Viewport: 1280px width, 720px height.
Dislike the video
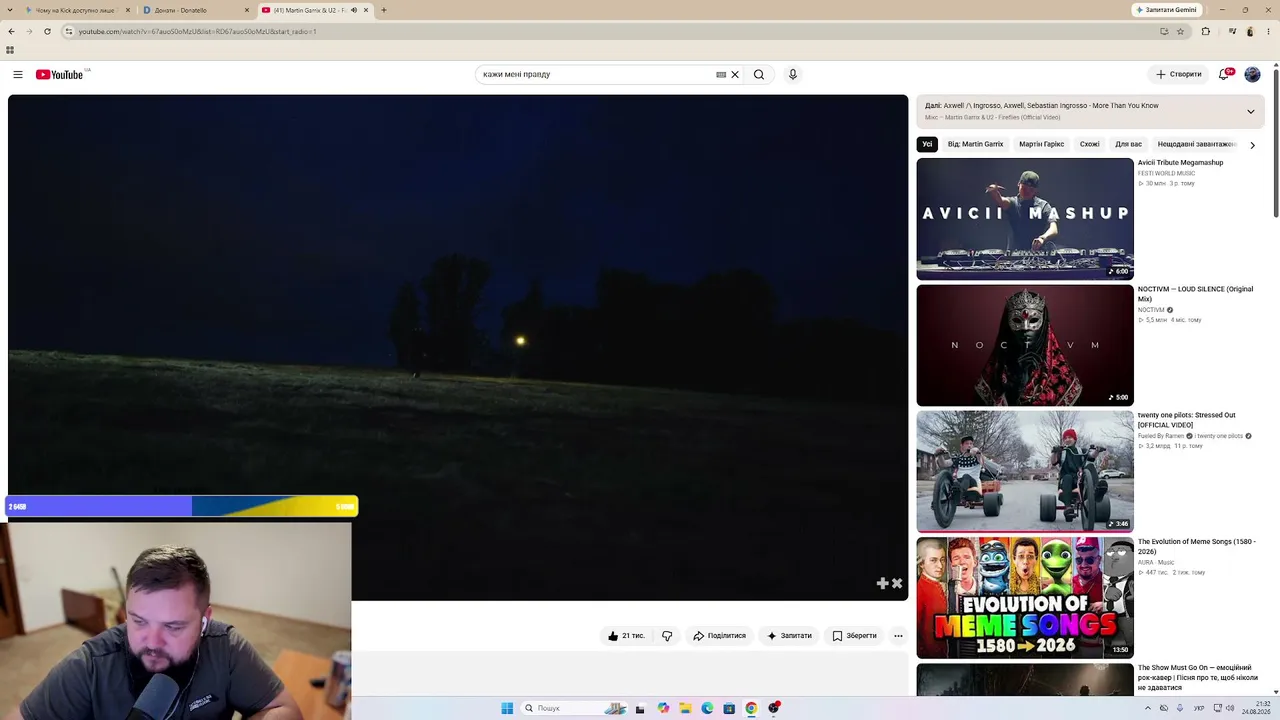pos(667,635)
